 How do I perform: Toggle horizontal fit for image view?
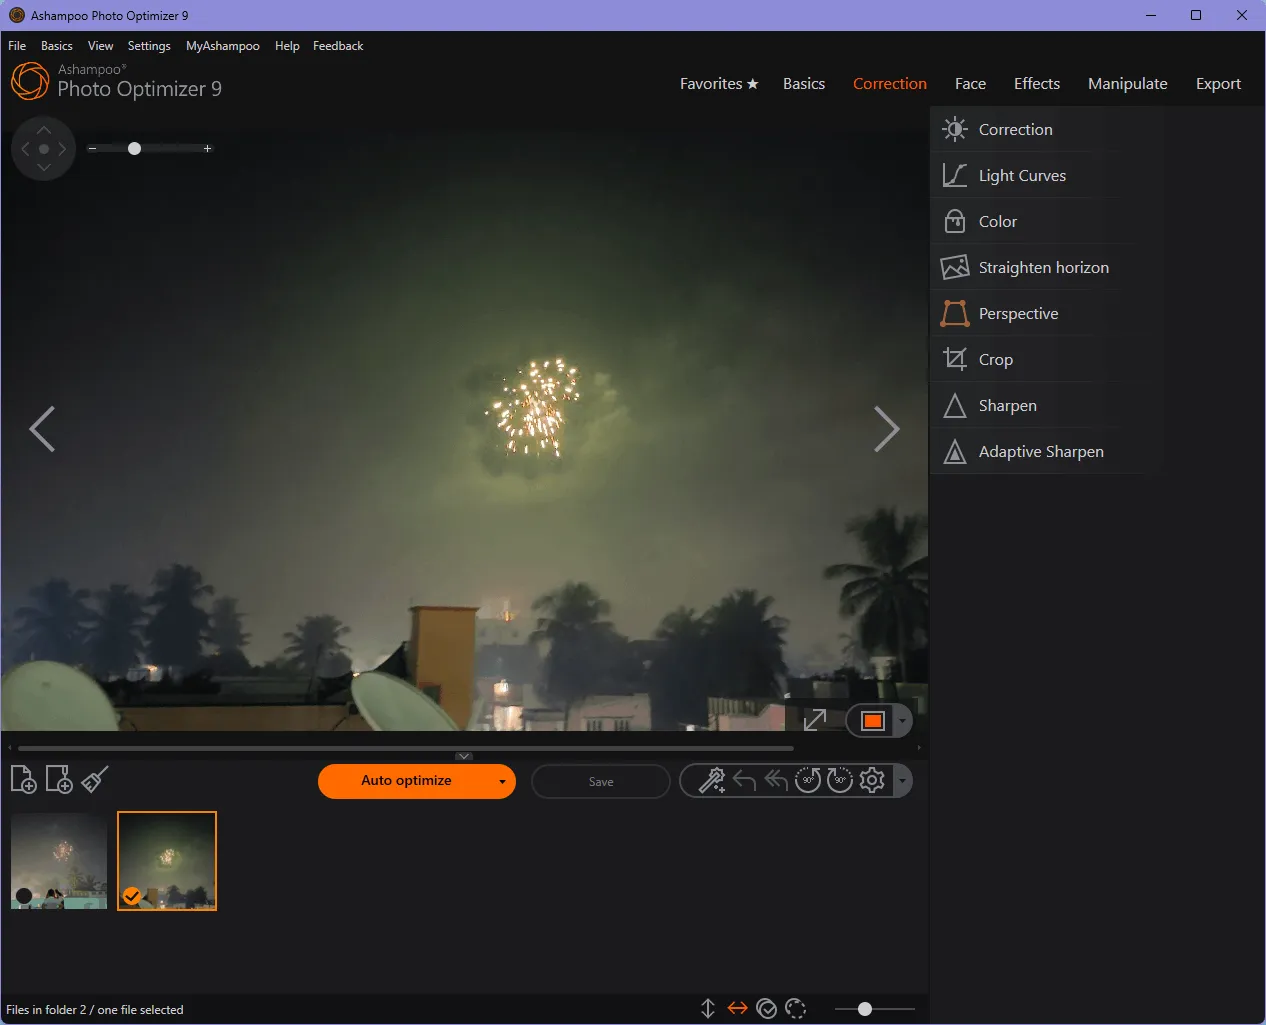tap(737, 1009)
